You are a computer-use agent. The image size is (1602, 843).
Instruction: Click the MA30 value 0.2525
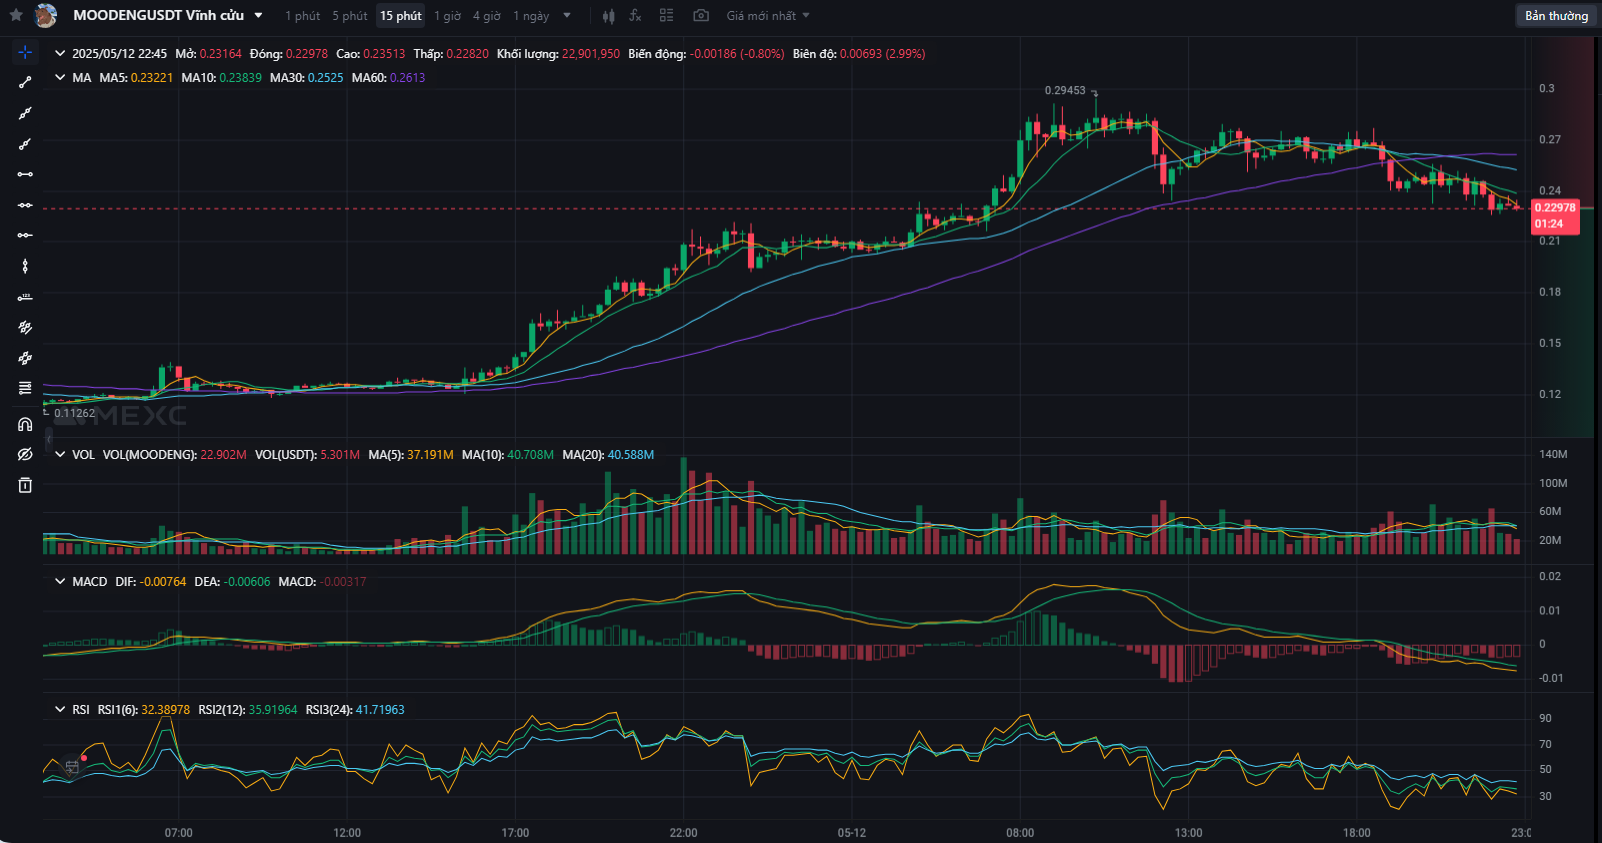(x=325, y=78)
